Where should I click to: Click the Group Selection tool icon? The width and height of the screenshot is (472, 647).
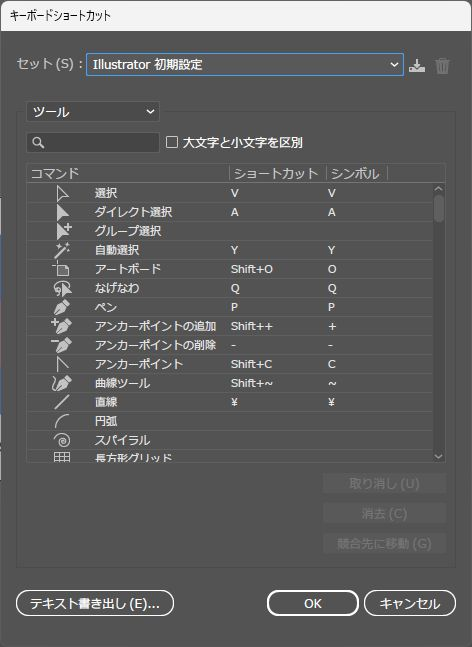[x=64, y=231]
